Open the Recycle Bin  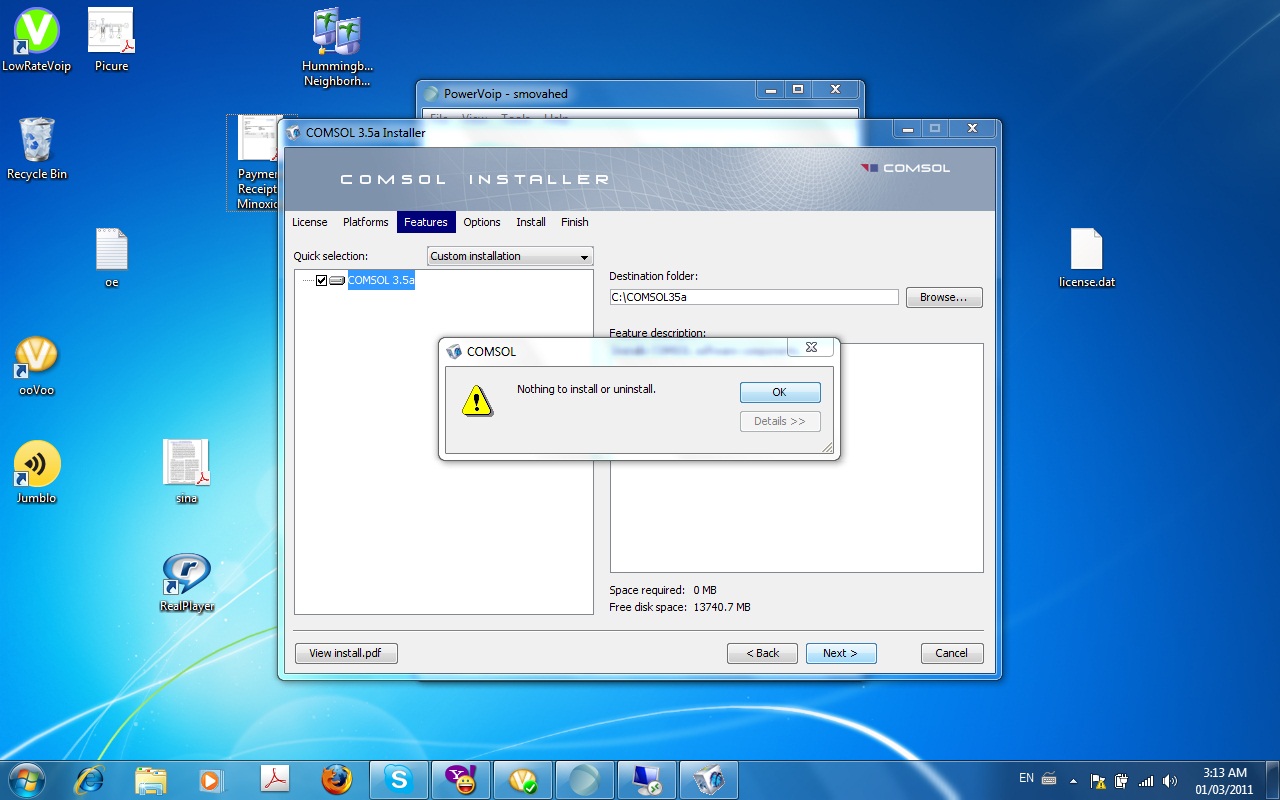point(37,149)
